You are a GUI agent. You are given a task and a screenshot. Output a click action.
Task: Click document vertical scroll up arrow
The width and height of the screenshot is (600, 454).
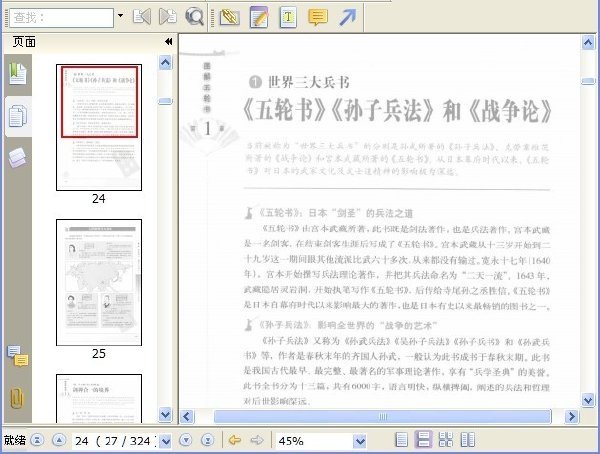point(588,42)
